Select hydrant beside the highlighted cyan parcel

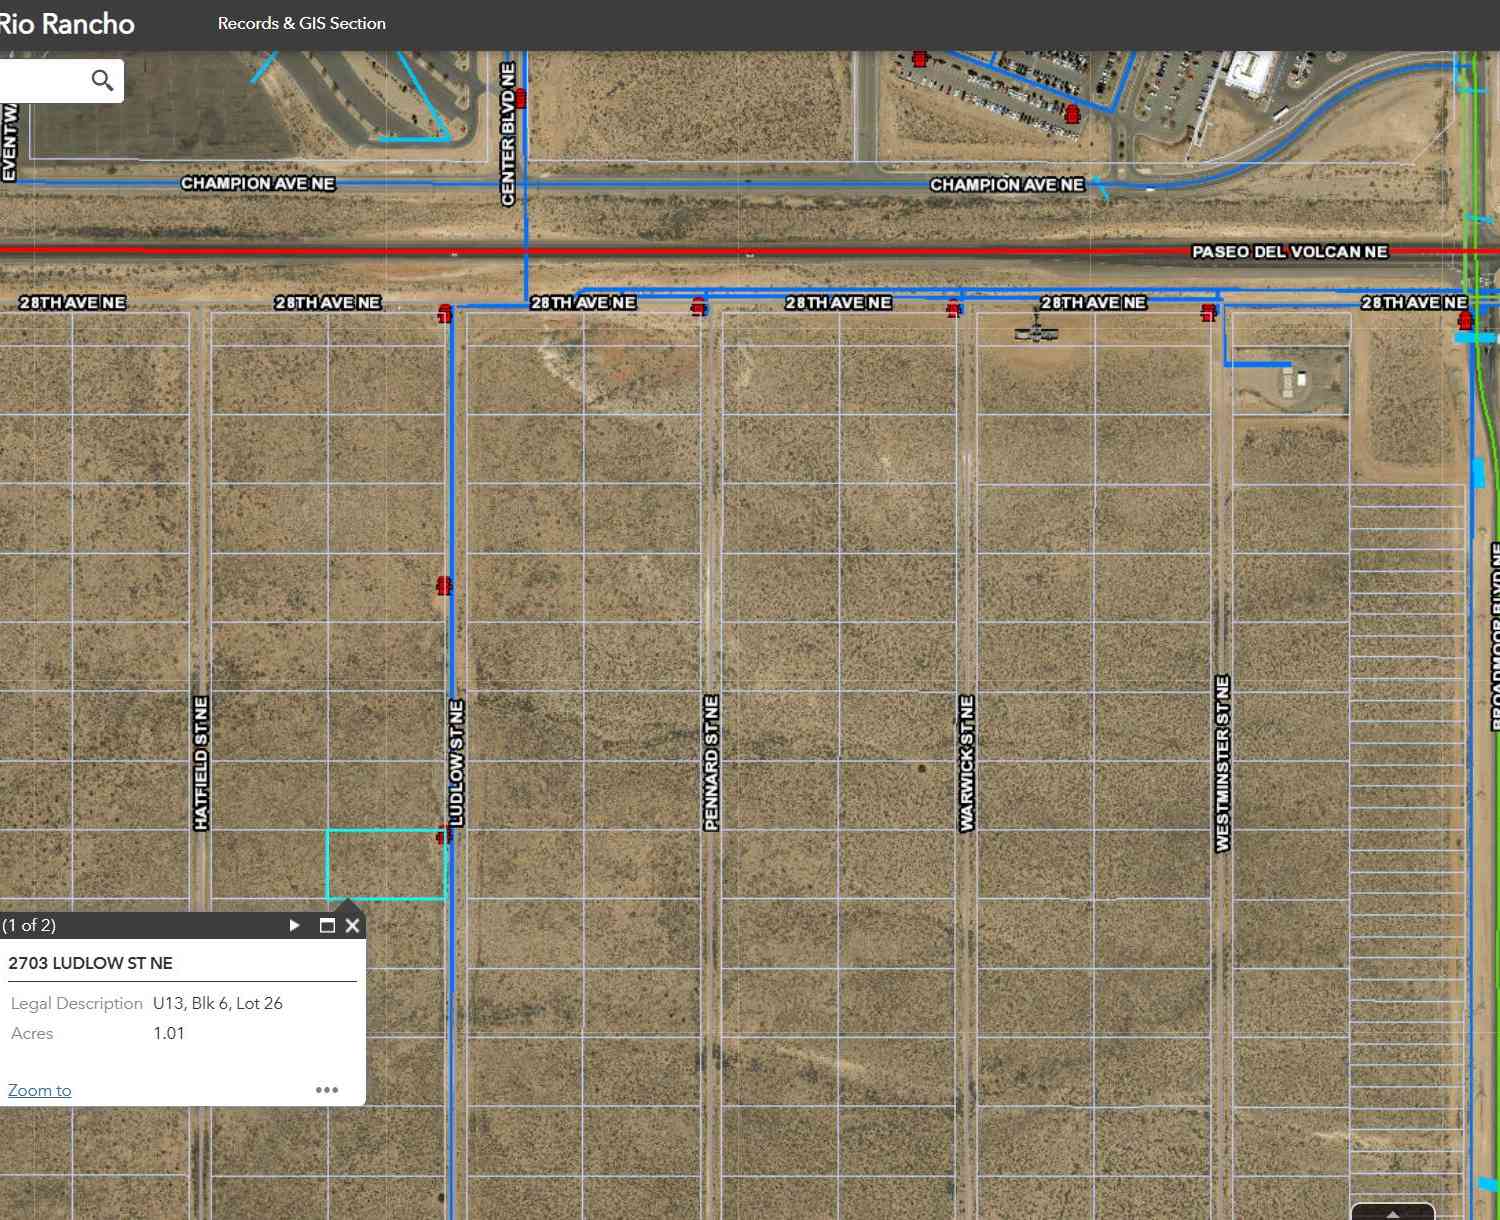[444, 834]
